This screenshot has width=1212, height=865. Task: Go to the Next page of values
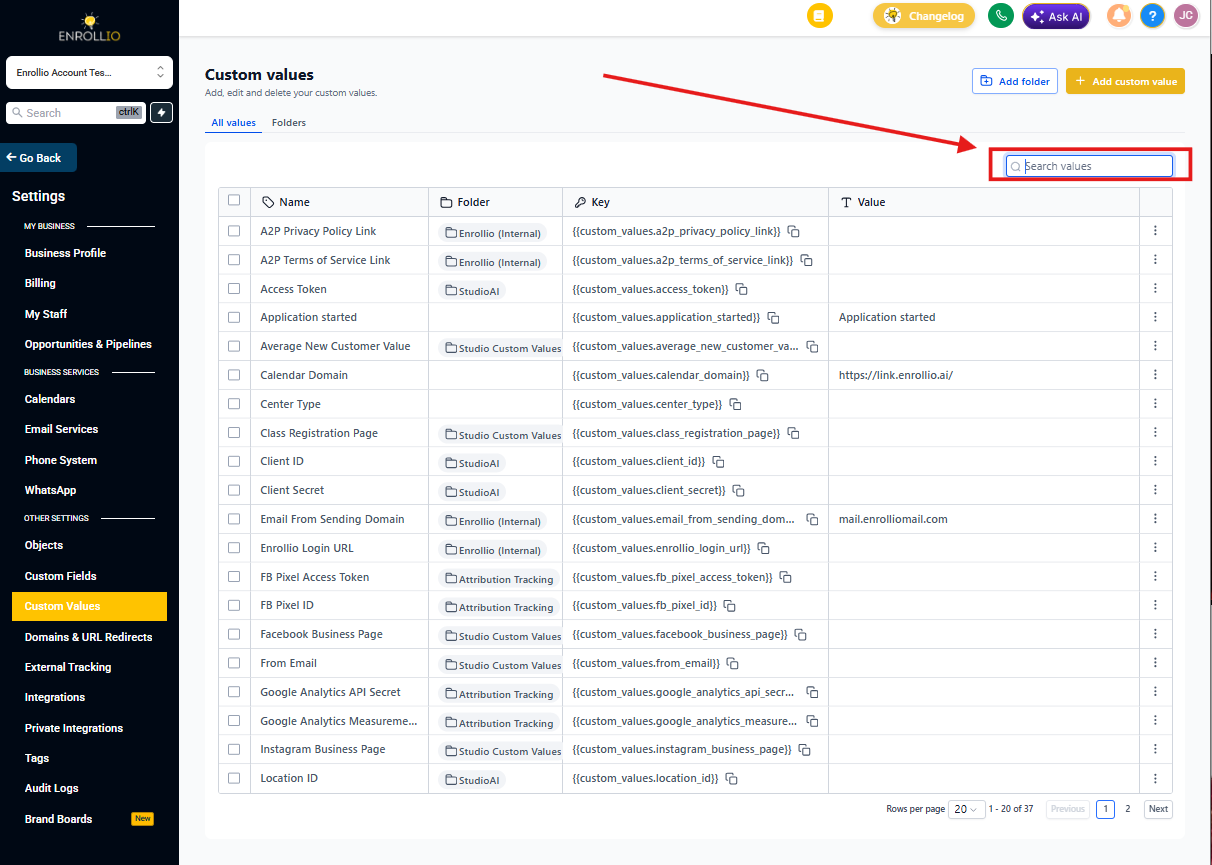point(1158,809)
